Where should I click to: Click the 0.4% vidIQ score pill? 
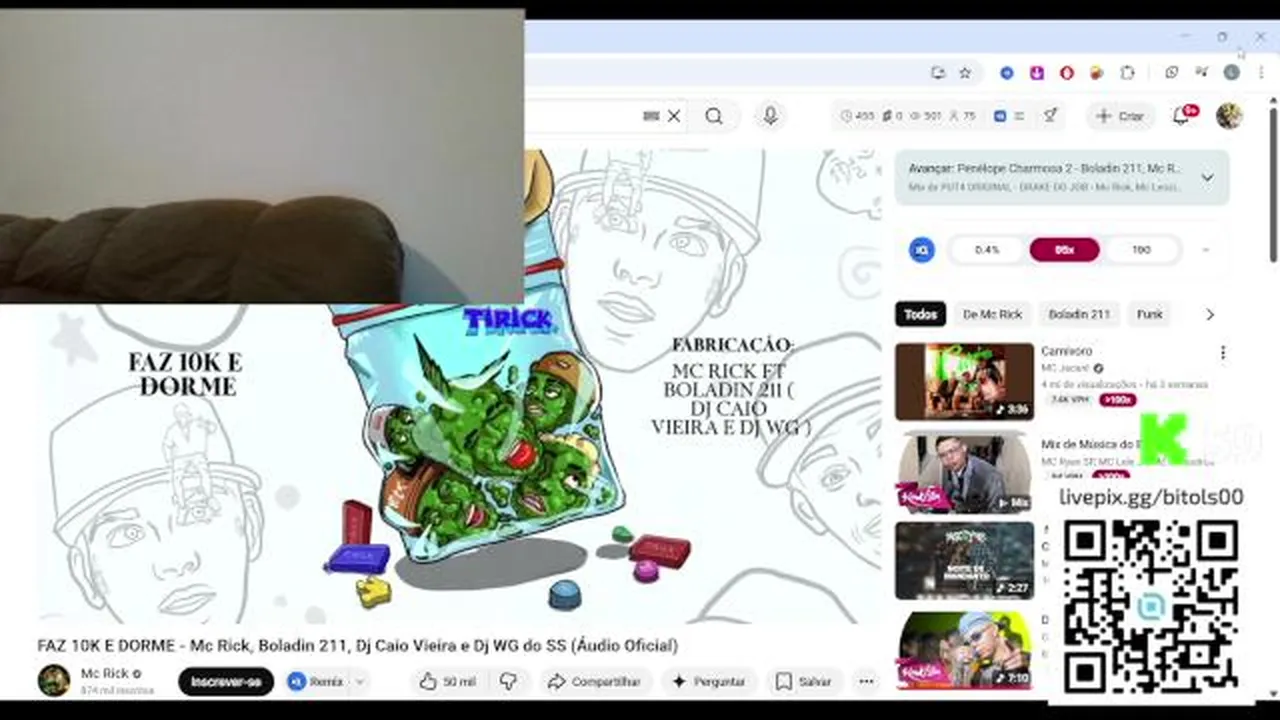point(986,250)
